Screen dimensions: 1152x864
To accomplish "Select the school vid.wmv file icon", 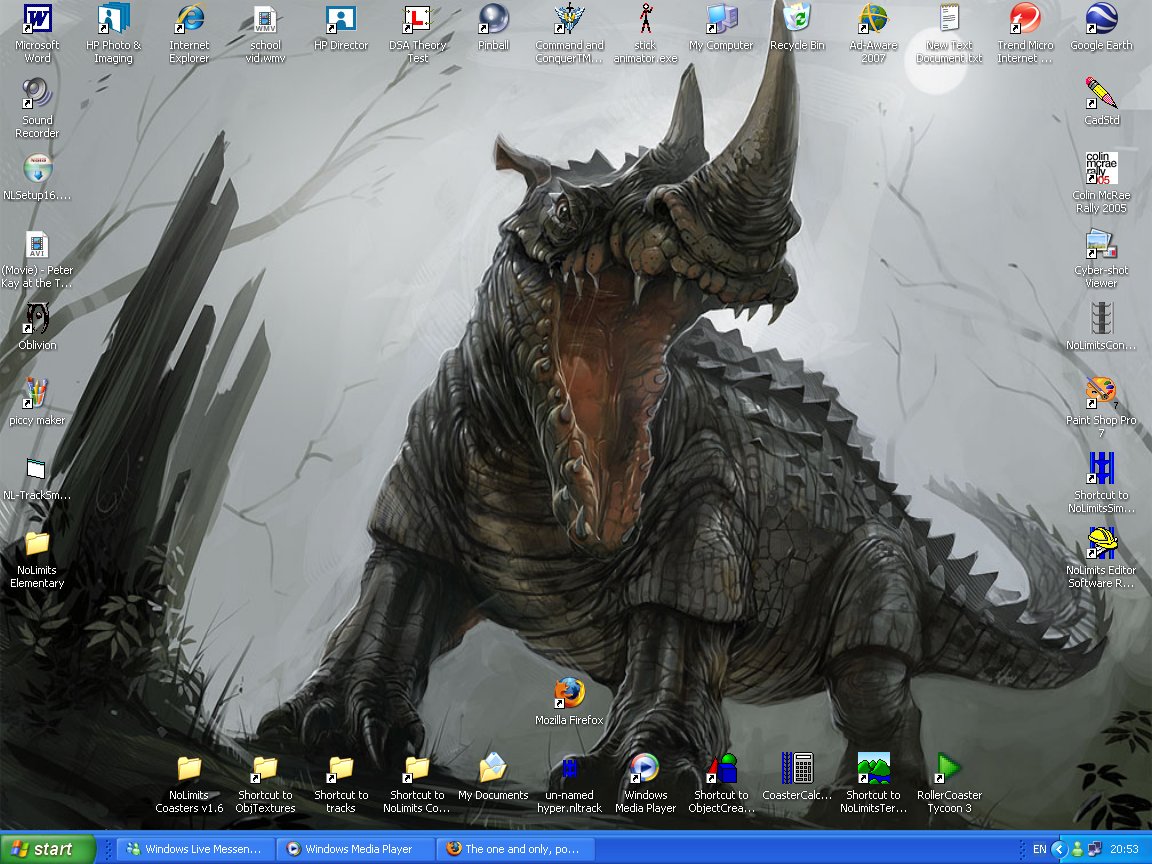I will [x=265, y=20].
